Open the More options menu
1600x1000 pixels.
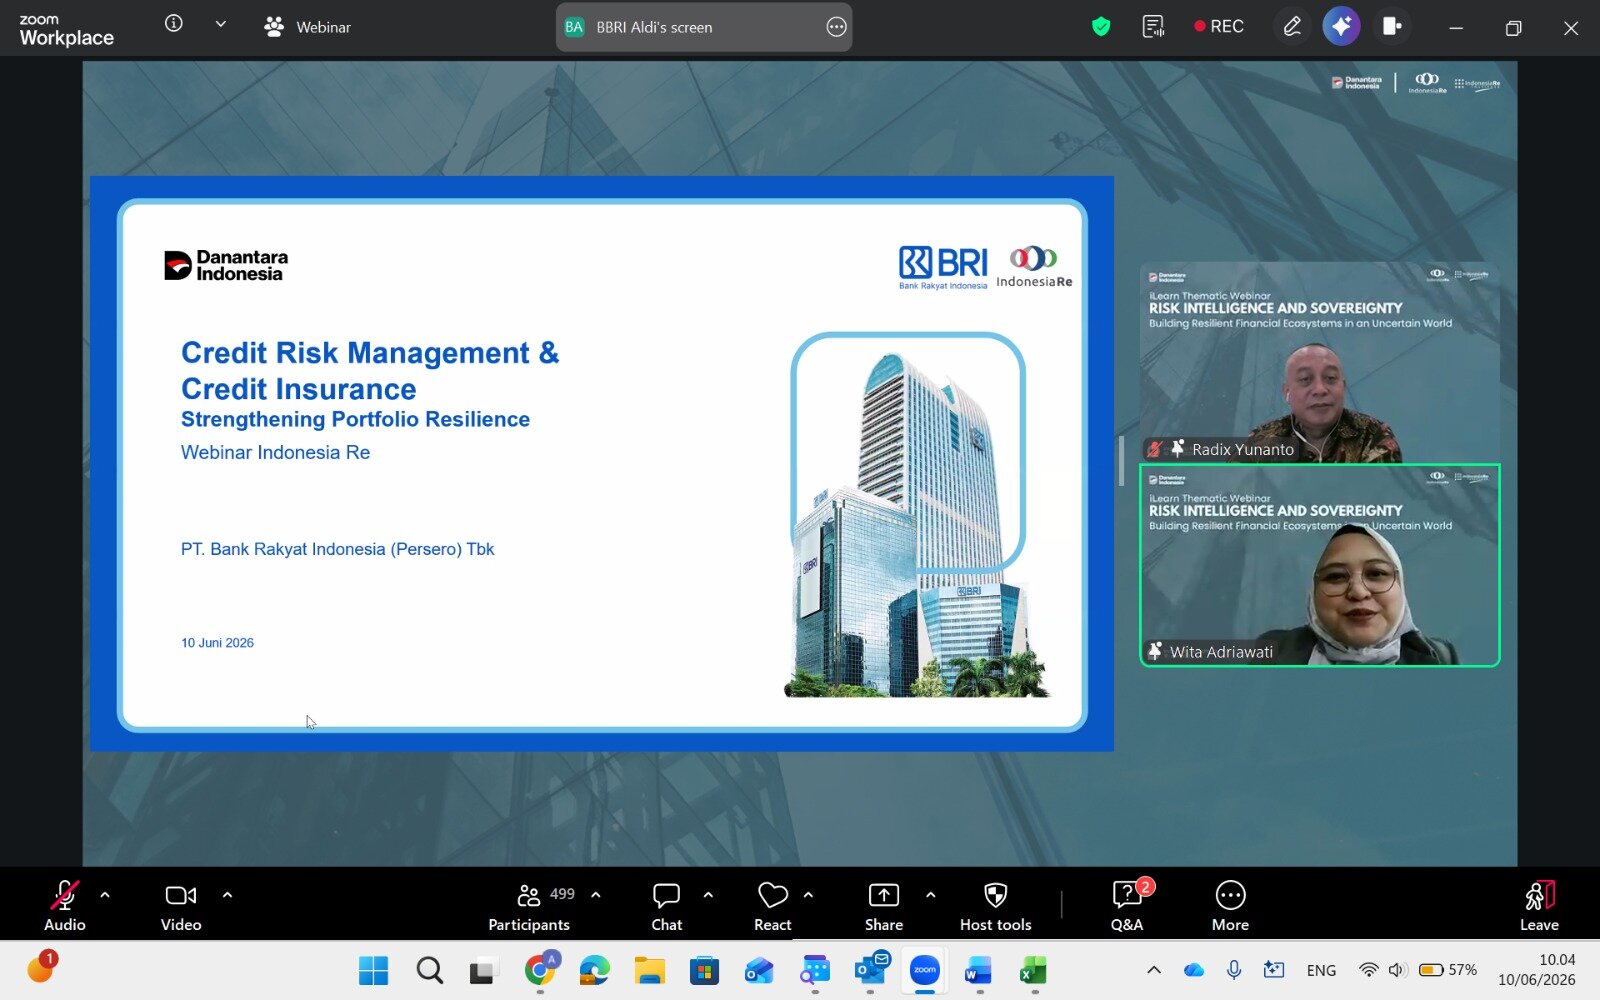(x=1230, y=906)
